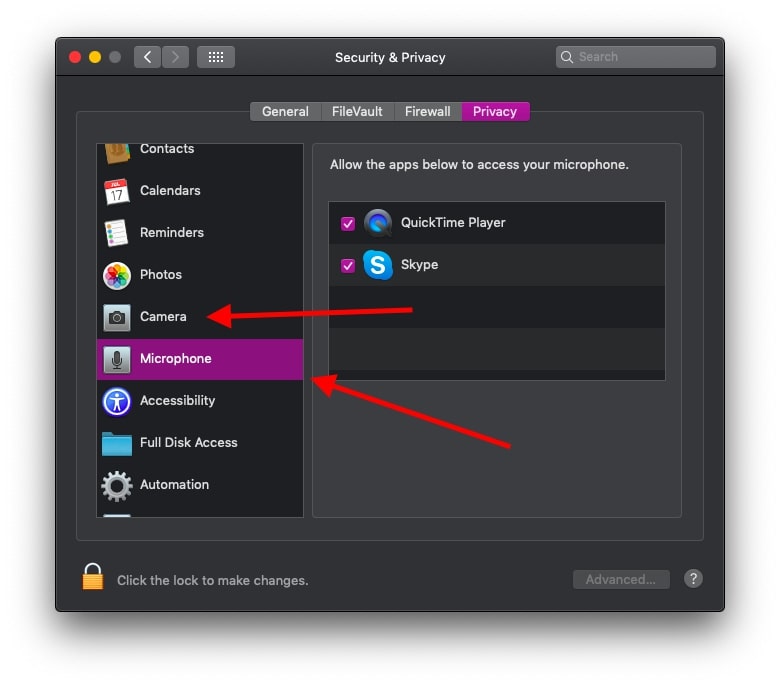
Task: Uncheck microphone access for QuickTime Player
Action: click(348, 223)
